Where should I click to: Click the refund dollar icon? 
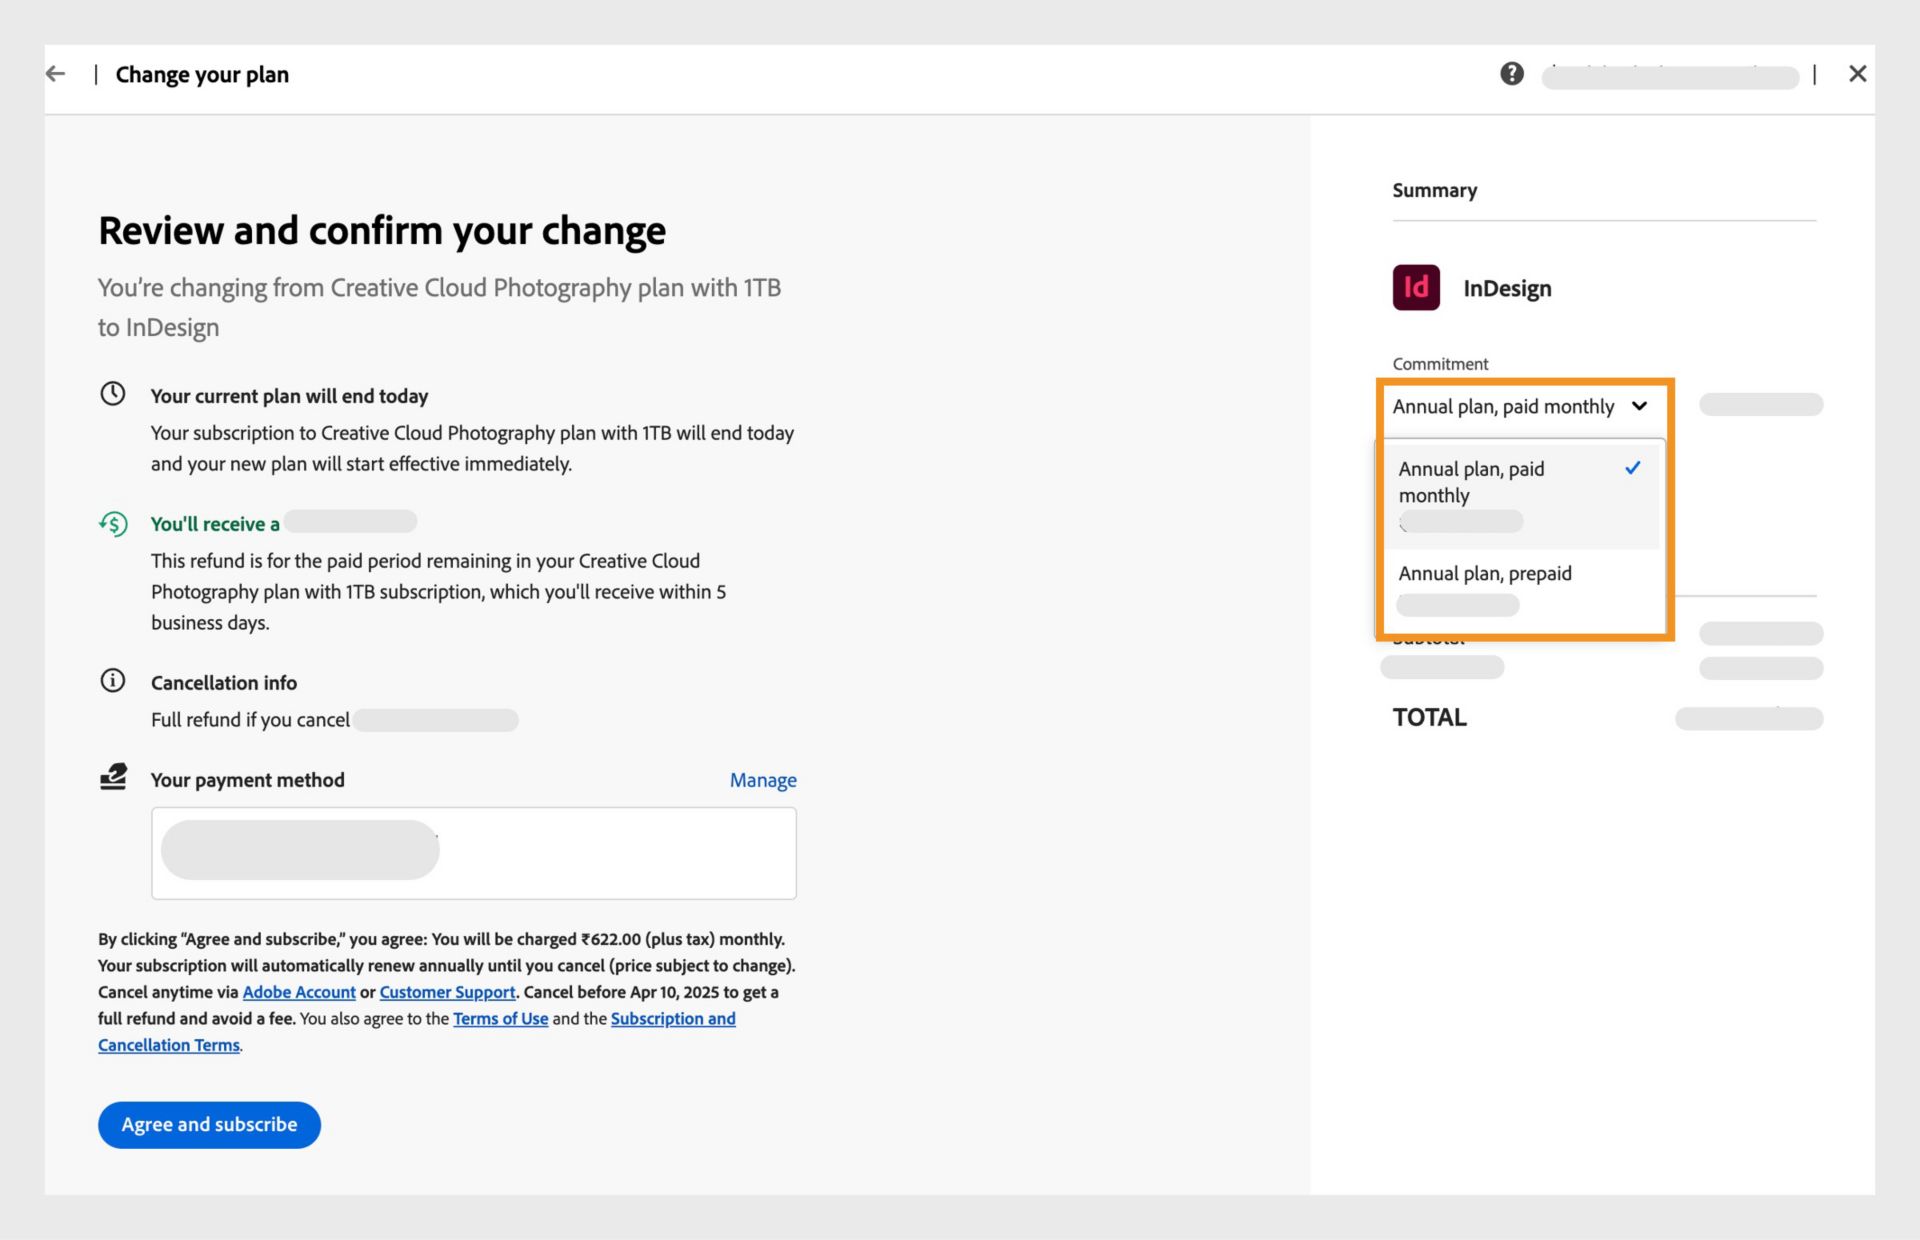point(113,523)
